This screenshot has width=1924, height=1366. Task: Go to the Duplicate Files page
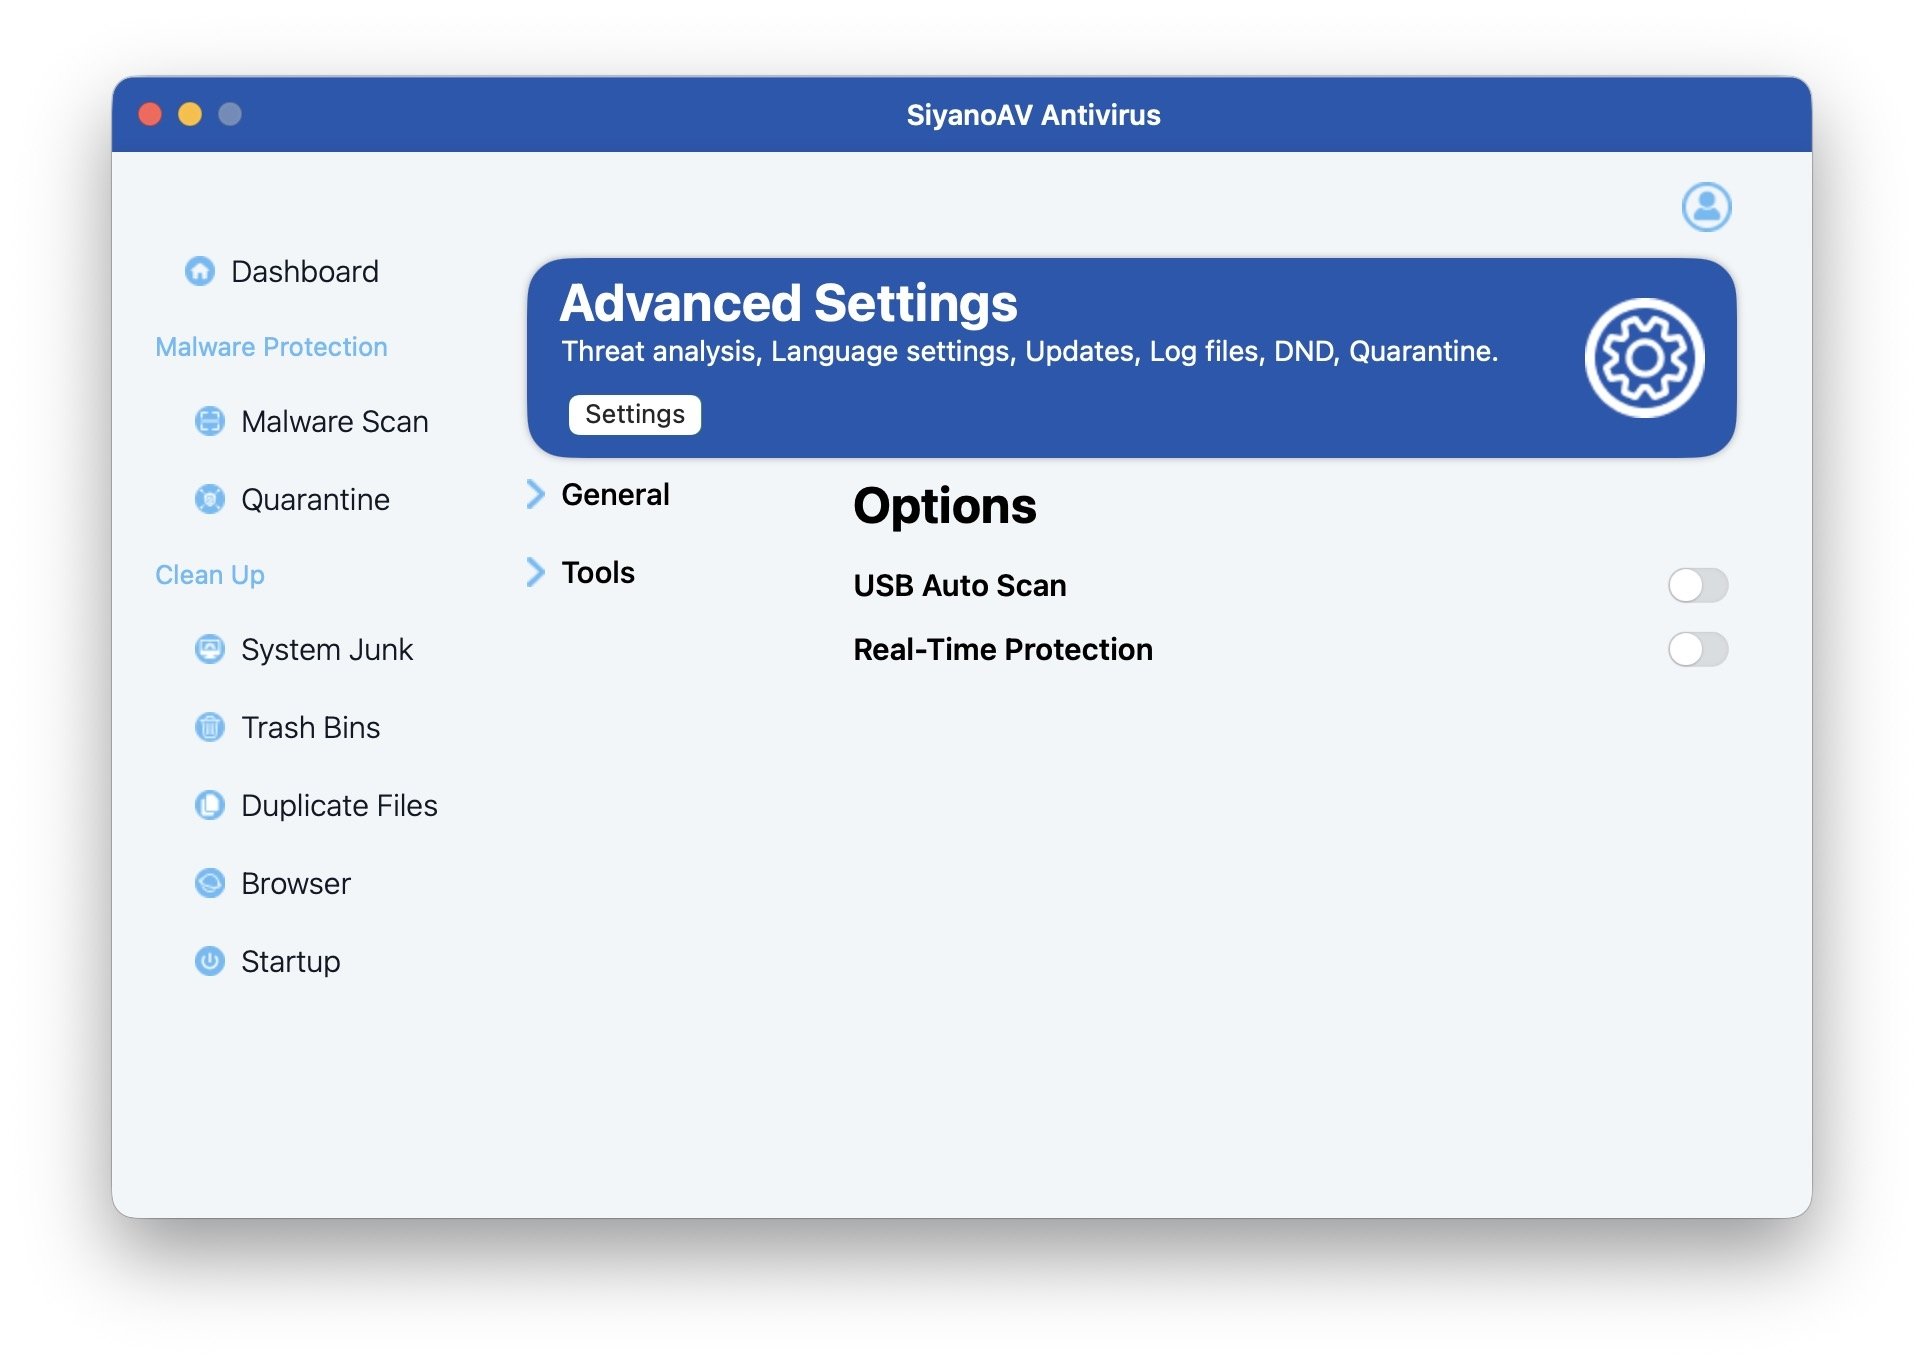(339, 805)
